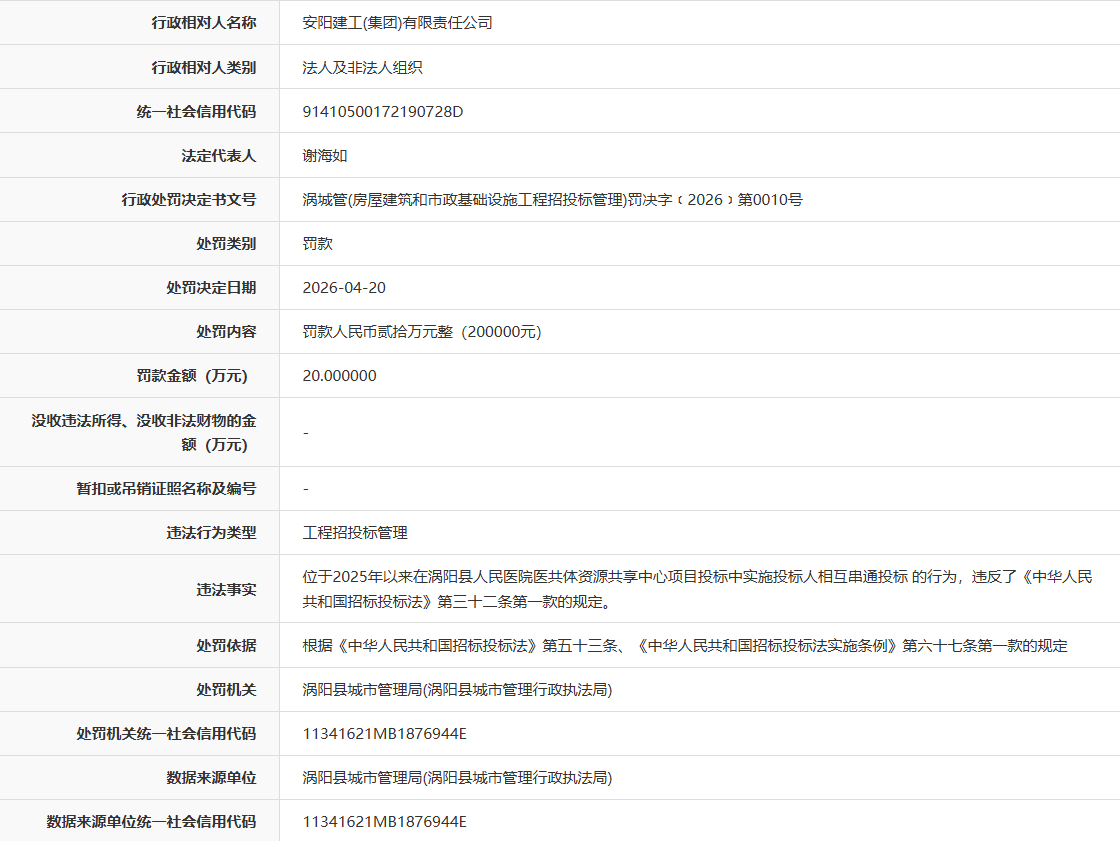1120x841 pixels.
Task: Click the 处罚依据 legal basis text
Action: [x=684, y=646]
